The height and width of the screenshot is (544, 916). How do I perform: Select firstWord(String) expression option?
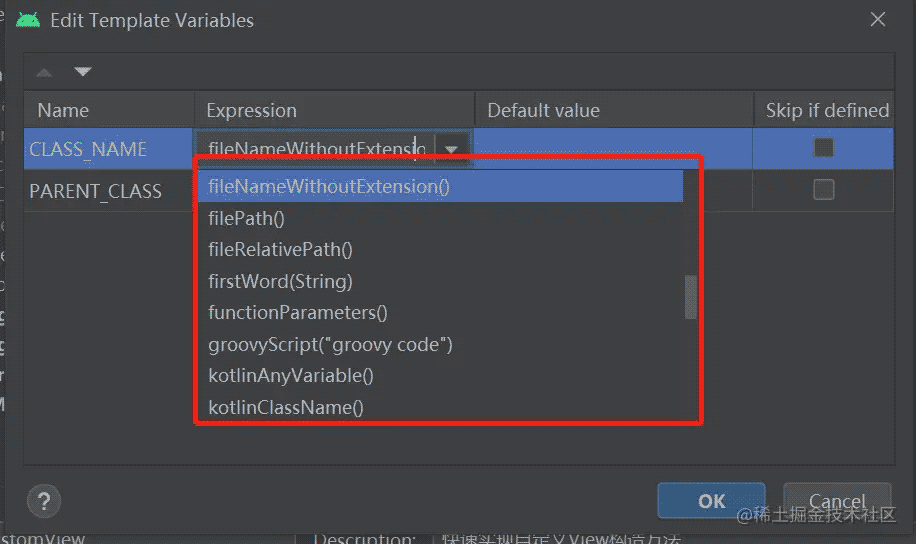280,281
